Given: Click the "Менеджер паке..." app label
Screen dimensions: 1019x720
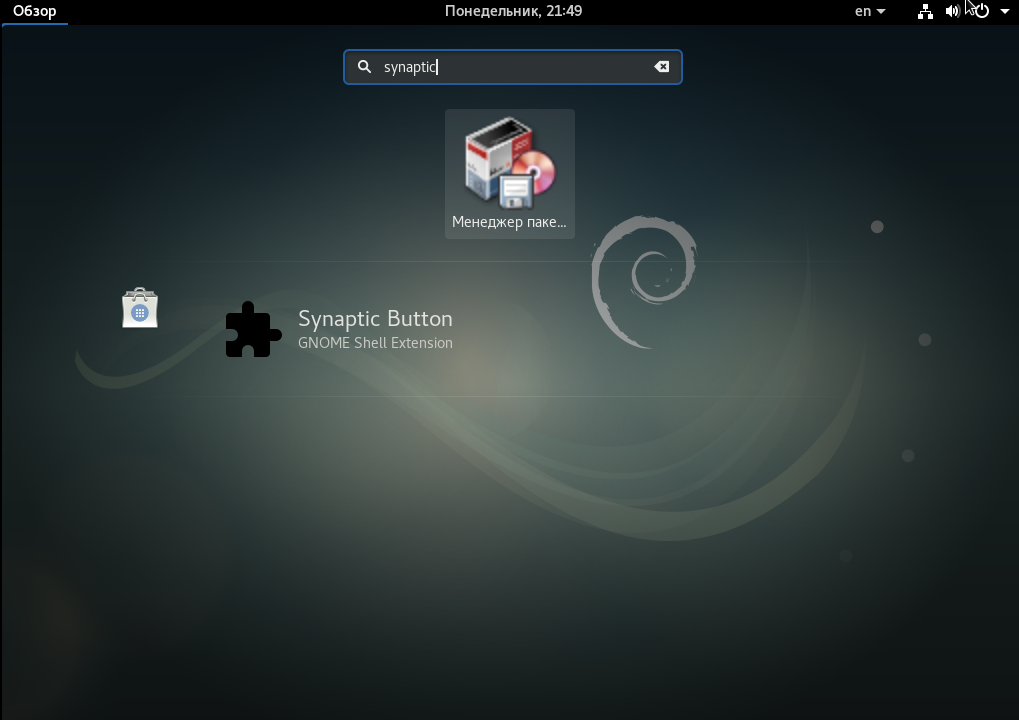Looking at the screenshot, I should click(x=509, y=222).
